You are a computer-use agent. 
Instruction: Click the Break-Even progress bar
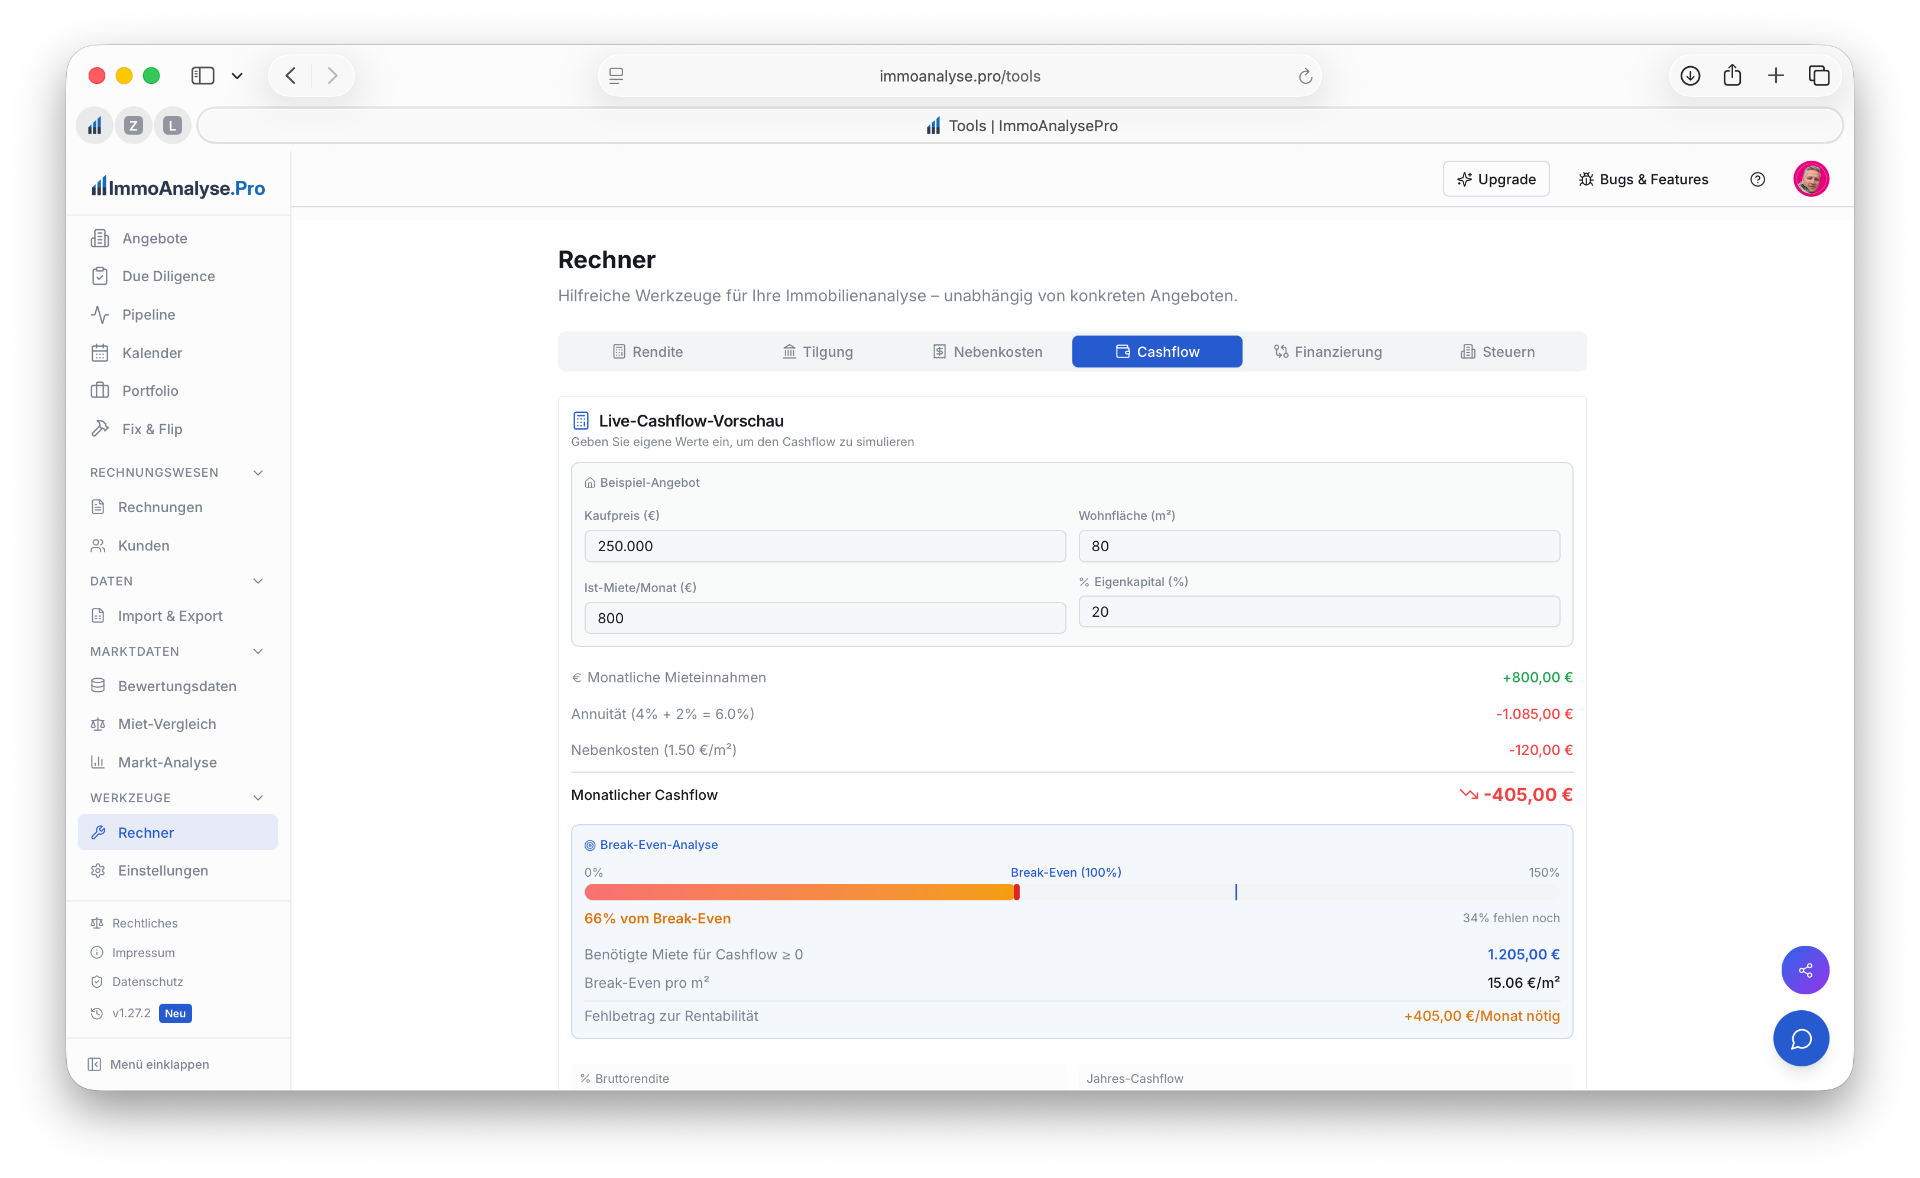(x=1072, y=892)
